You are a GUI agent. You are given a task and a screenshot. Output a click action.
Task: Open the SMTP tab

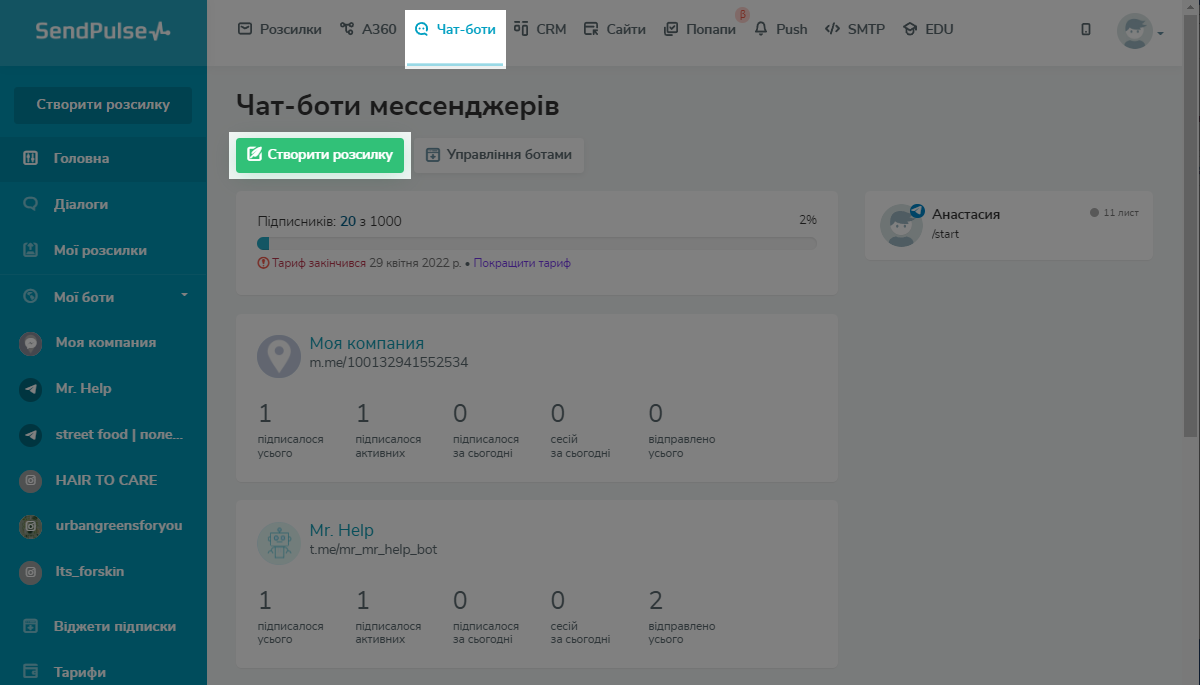pyautogui.click(x=855, y=29)
